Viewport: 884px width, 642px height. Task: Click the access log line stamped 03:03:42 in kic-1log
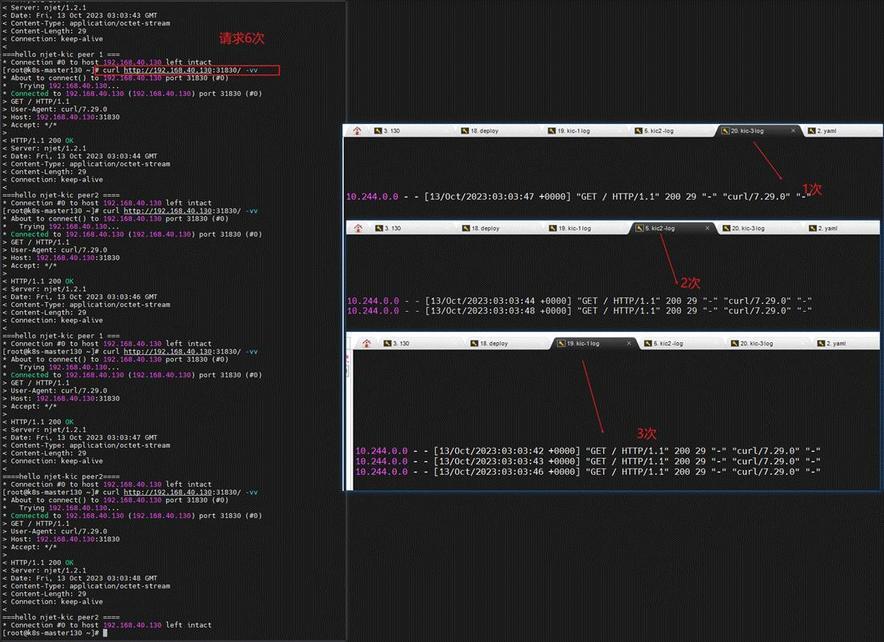(x=588, y=451)
